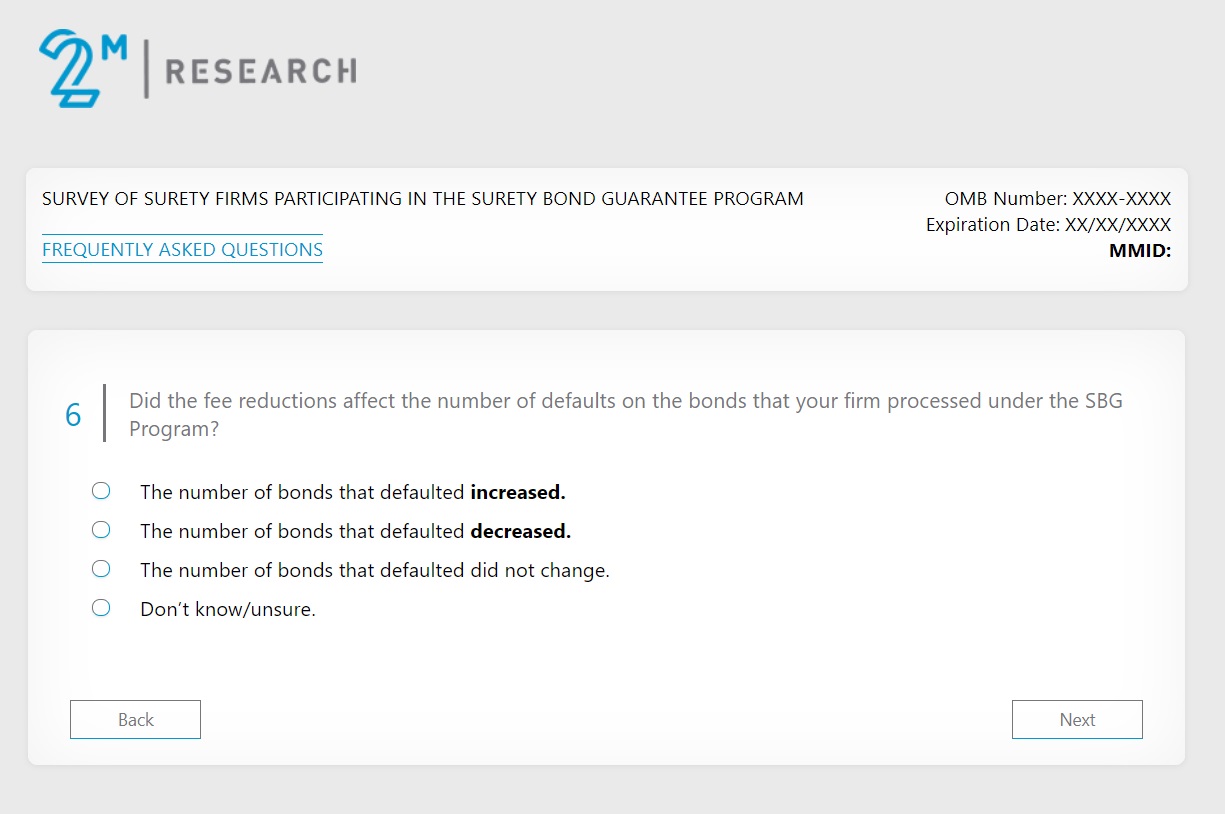This screenshot has width=1225, height=814.
Task: Click the RESEARCH wordmark in the header
Action: [260, 71]
